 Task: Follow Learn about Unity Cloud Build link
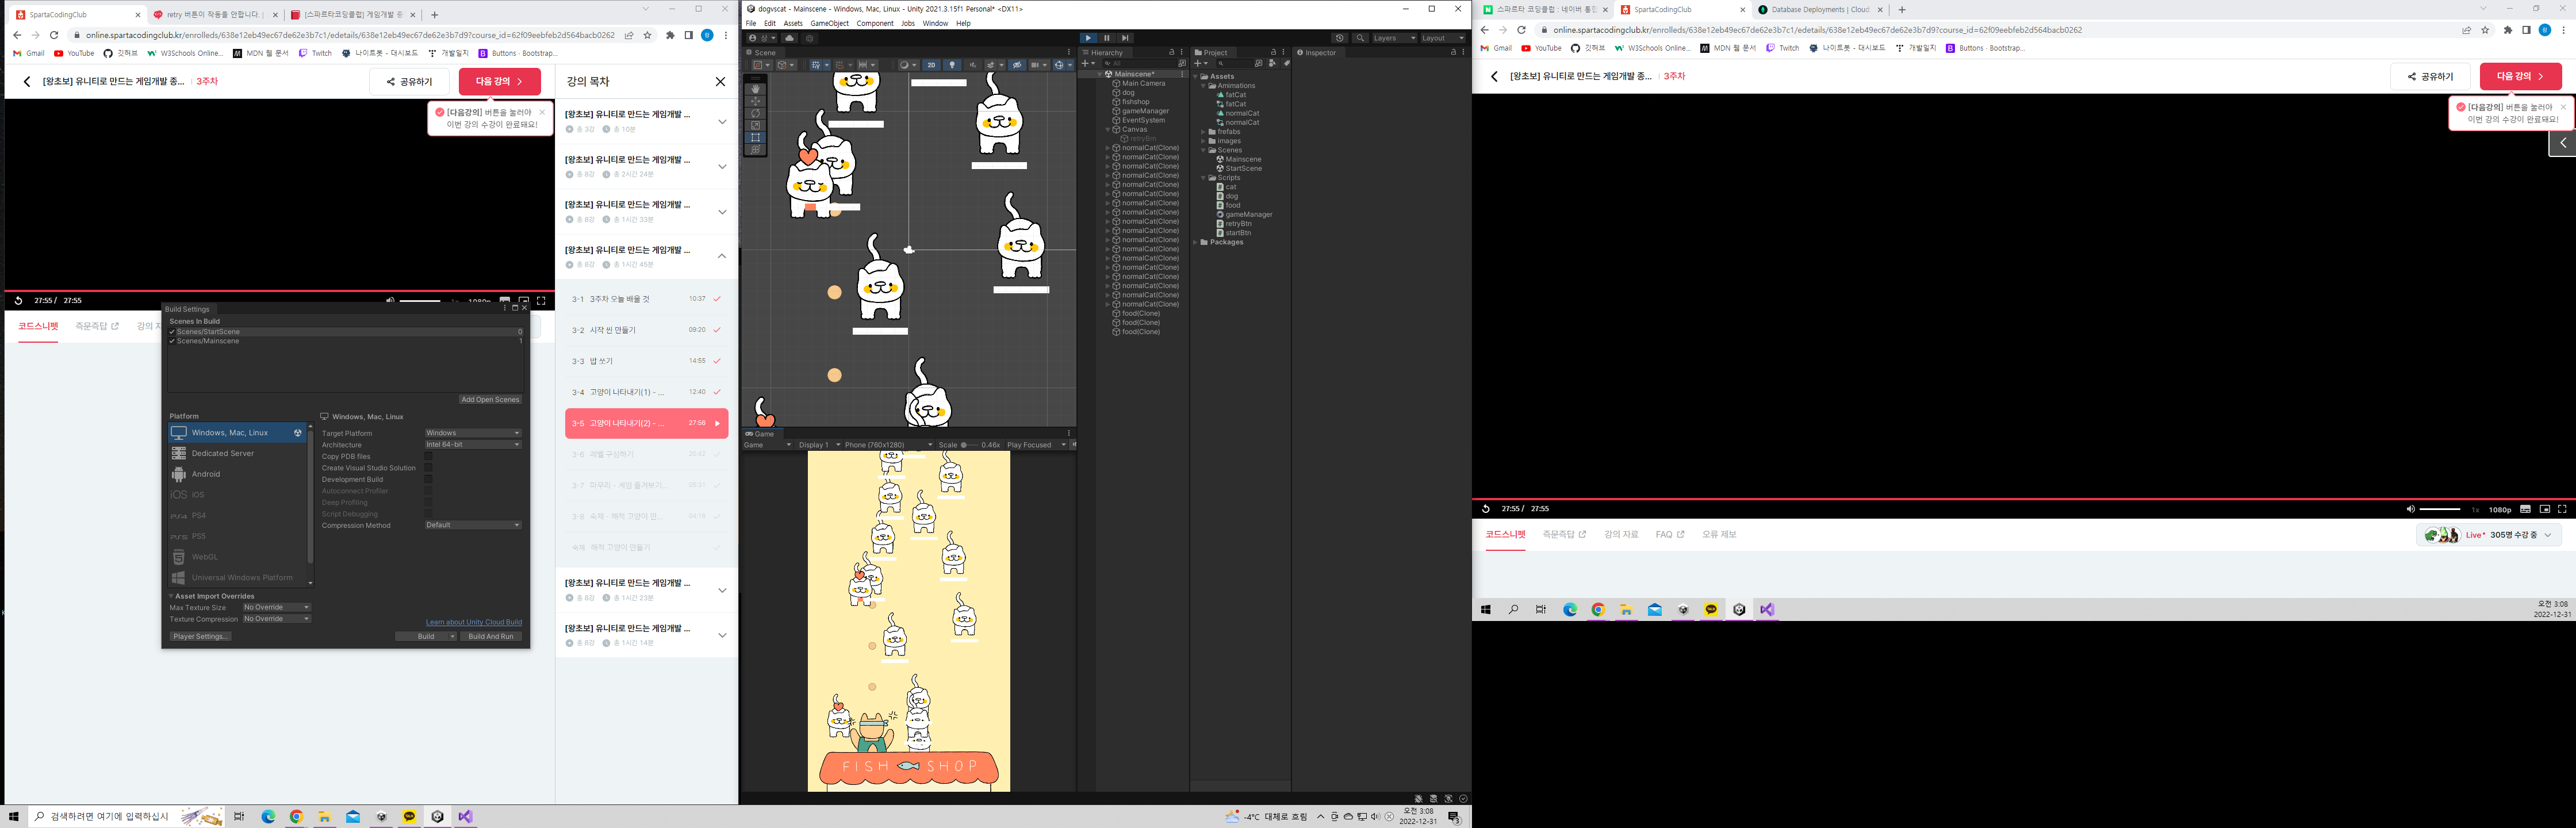(474, 622)
